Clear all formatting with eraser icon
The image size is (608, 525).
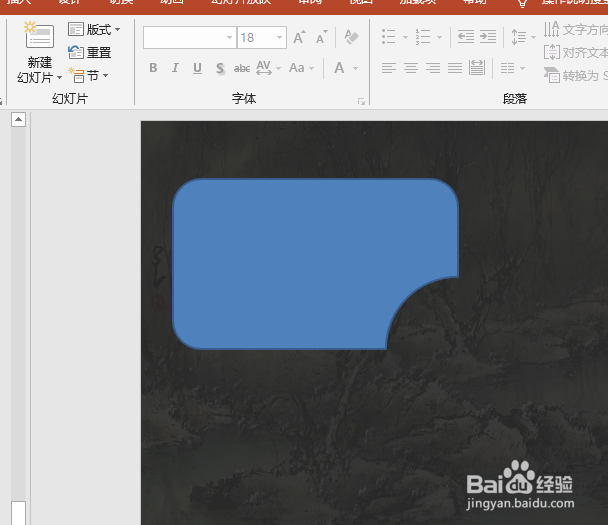[351, 37]
